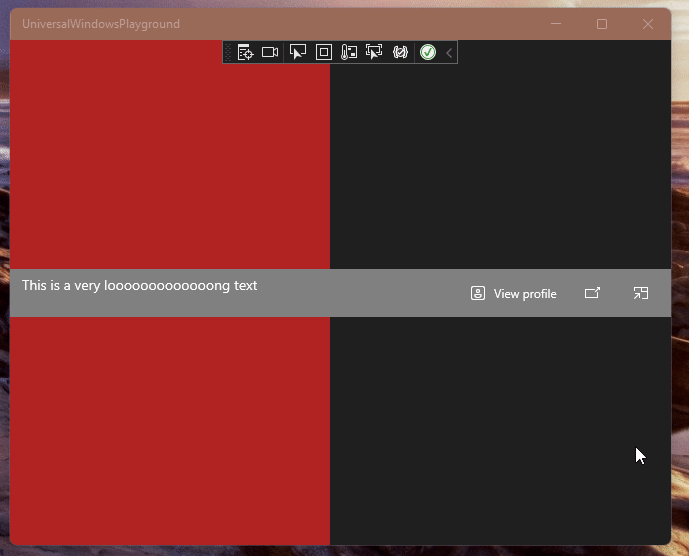Image resolution: width=689 pixels, height=556 pixels.
Task: Click the View profile button
Action: click(x=513, y=294)
